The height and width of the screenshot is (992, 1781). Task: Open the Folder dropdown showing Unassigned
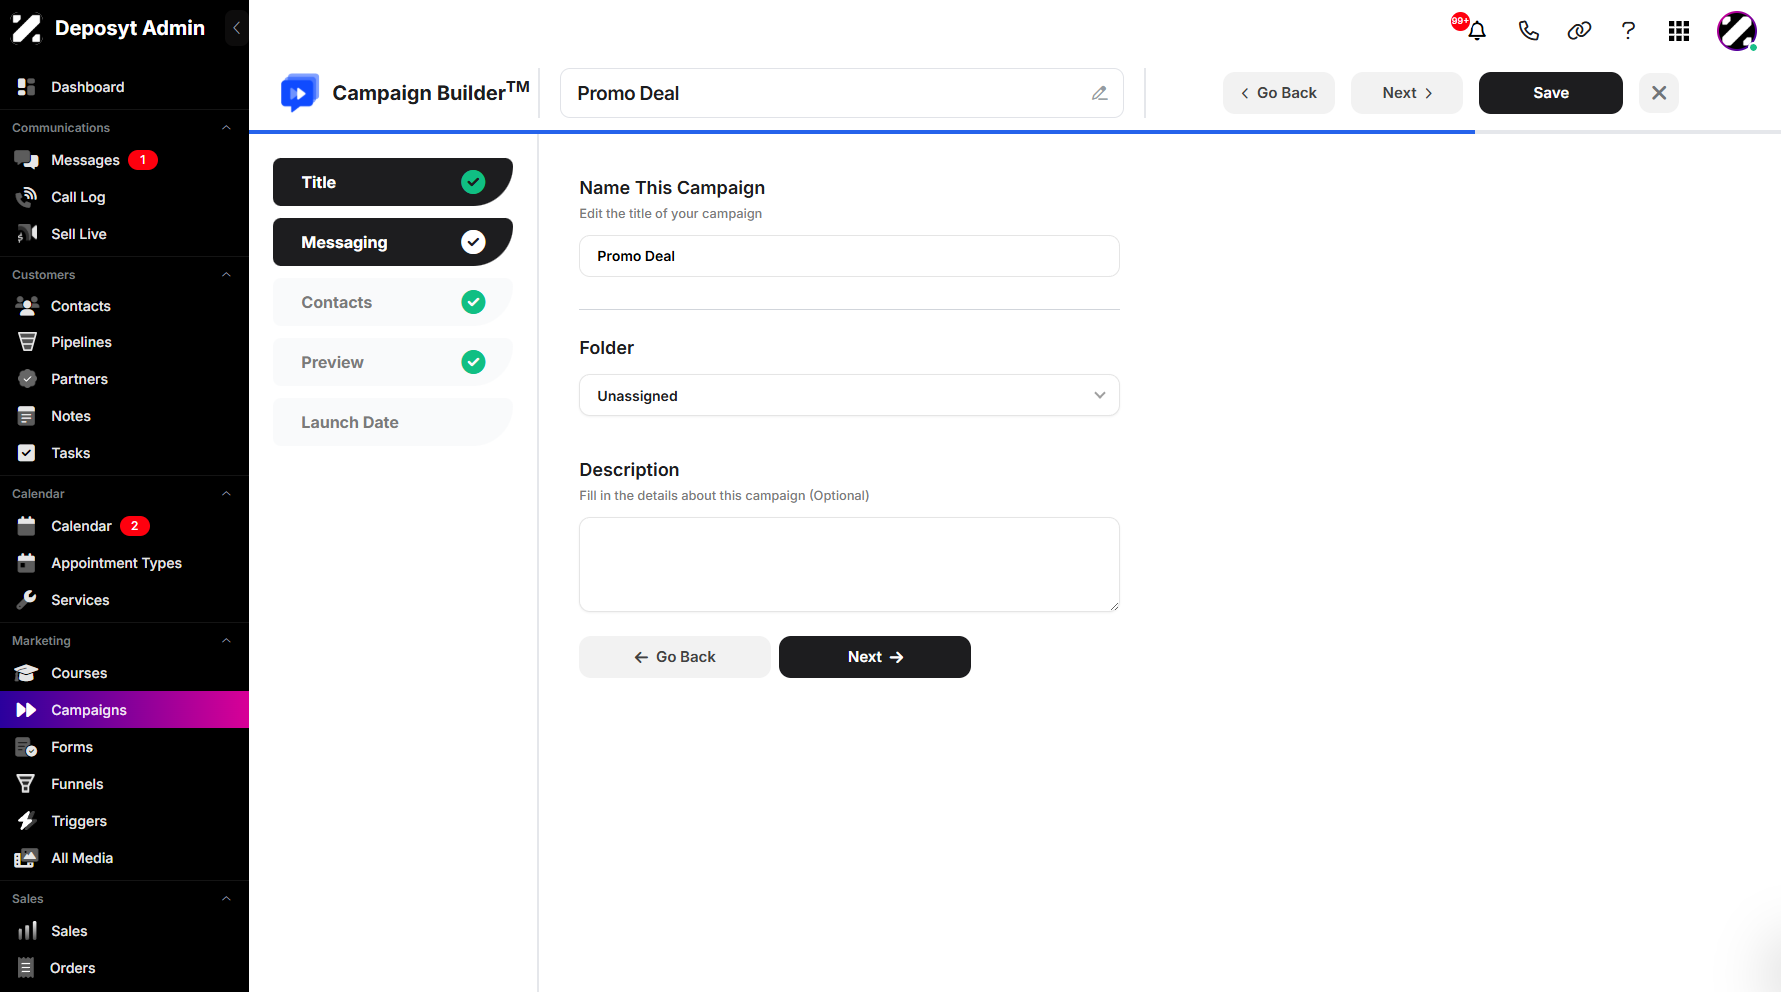coord(849,396)
